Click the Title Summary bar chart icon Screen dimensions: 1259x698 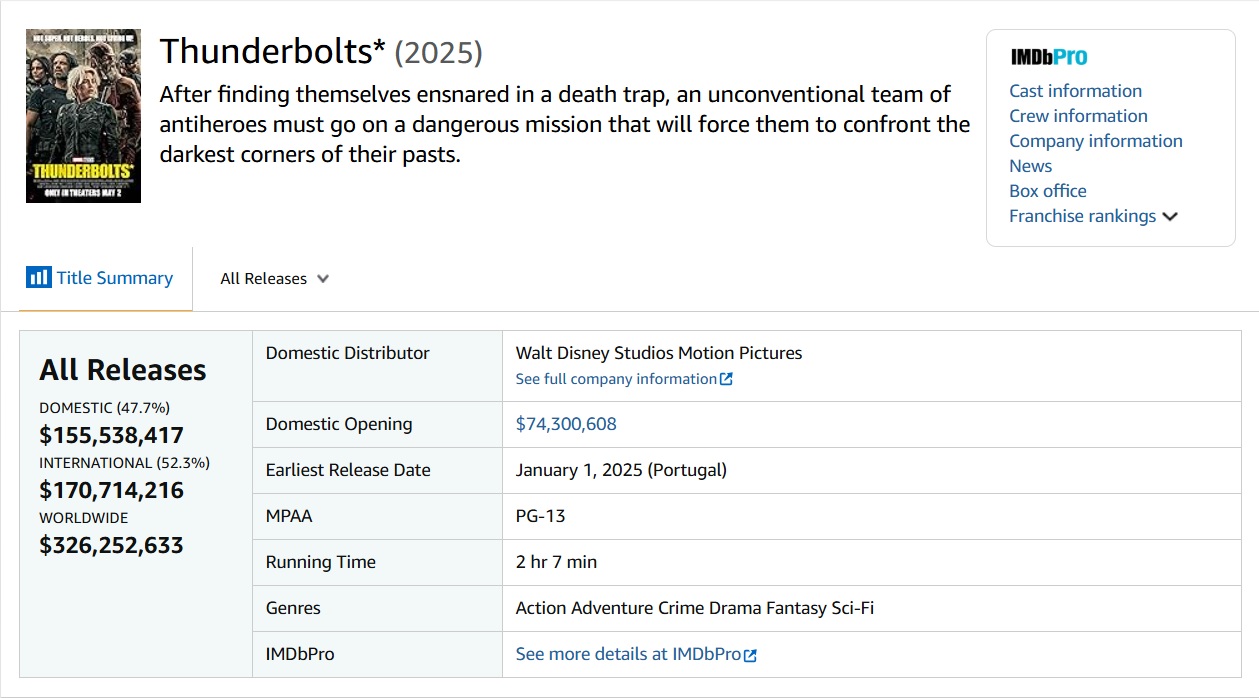[38, 277]
